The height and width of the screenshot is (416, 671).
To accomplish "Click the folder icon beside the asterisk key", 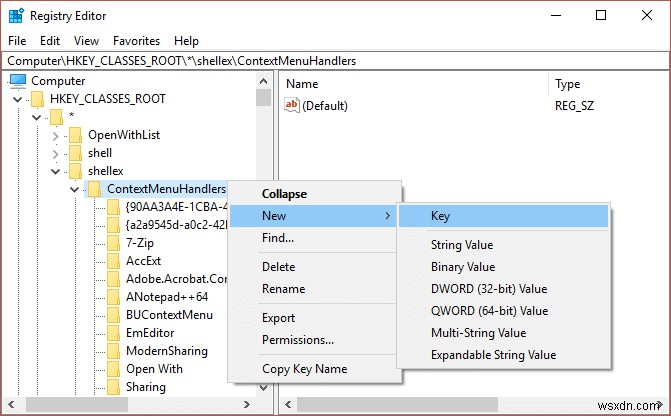I will pyautogui.click(x=56, y=117).
